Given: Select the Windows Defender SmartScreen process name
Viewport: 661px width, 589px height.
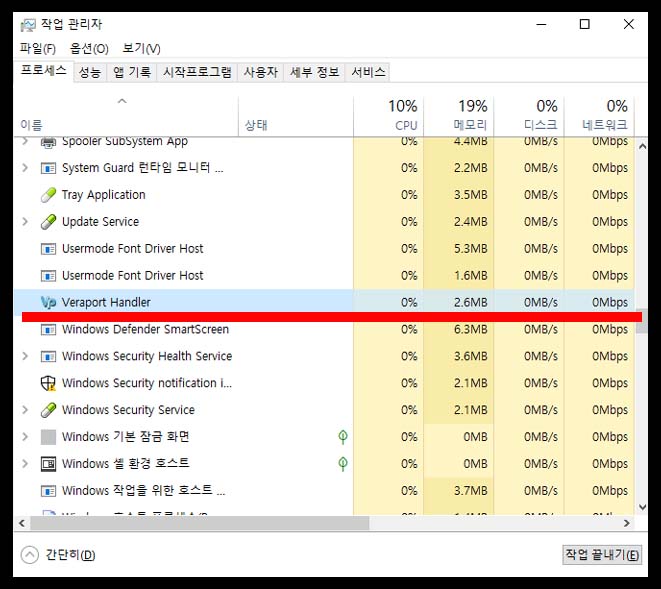Looking at the screenshot, I should [145, 329].
